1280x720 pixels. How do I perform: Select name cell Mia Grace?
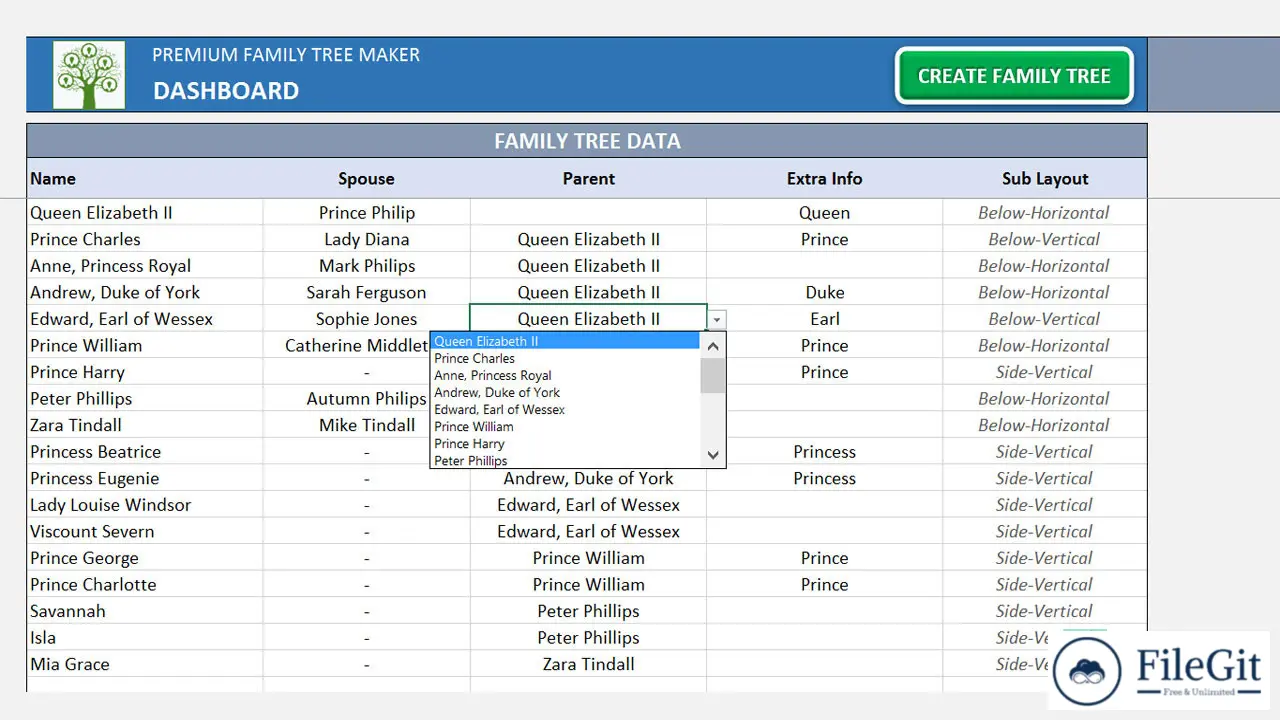click(x=145, y=663)
